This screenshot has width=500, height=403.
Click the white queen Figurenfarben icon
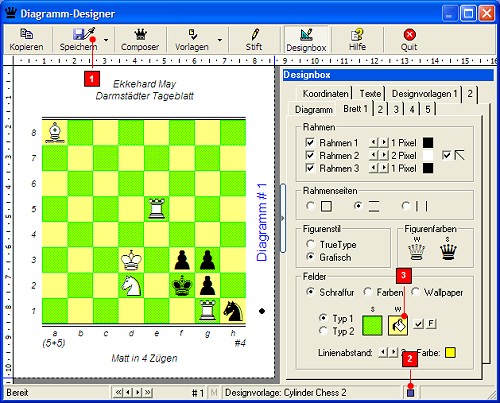coord(416,252)
